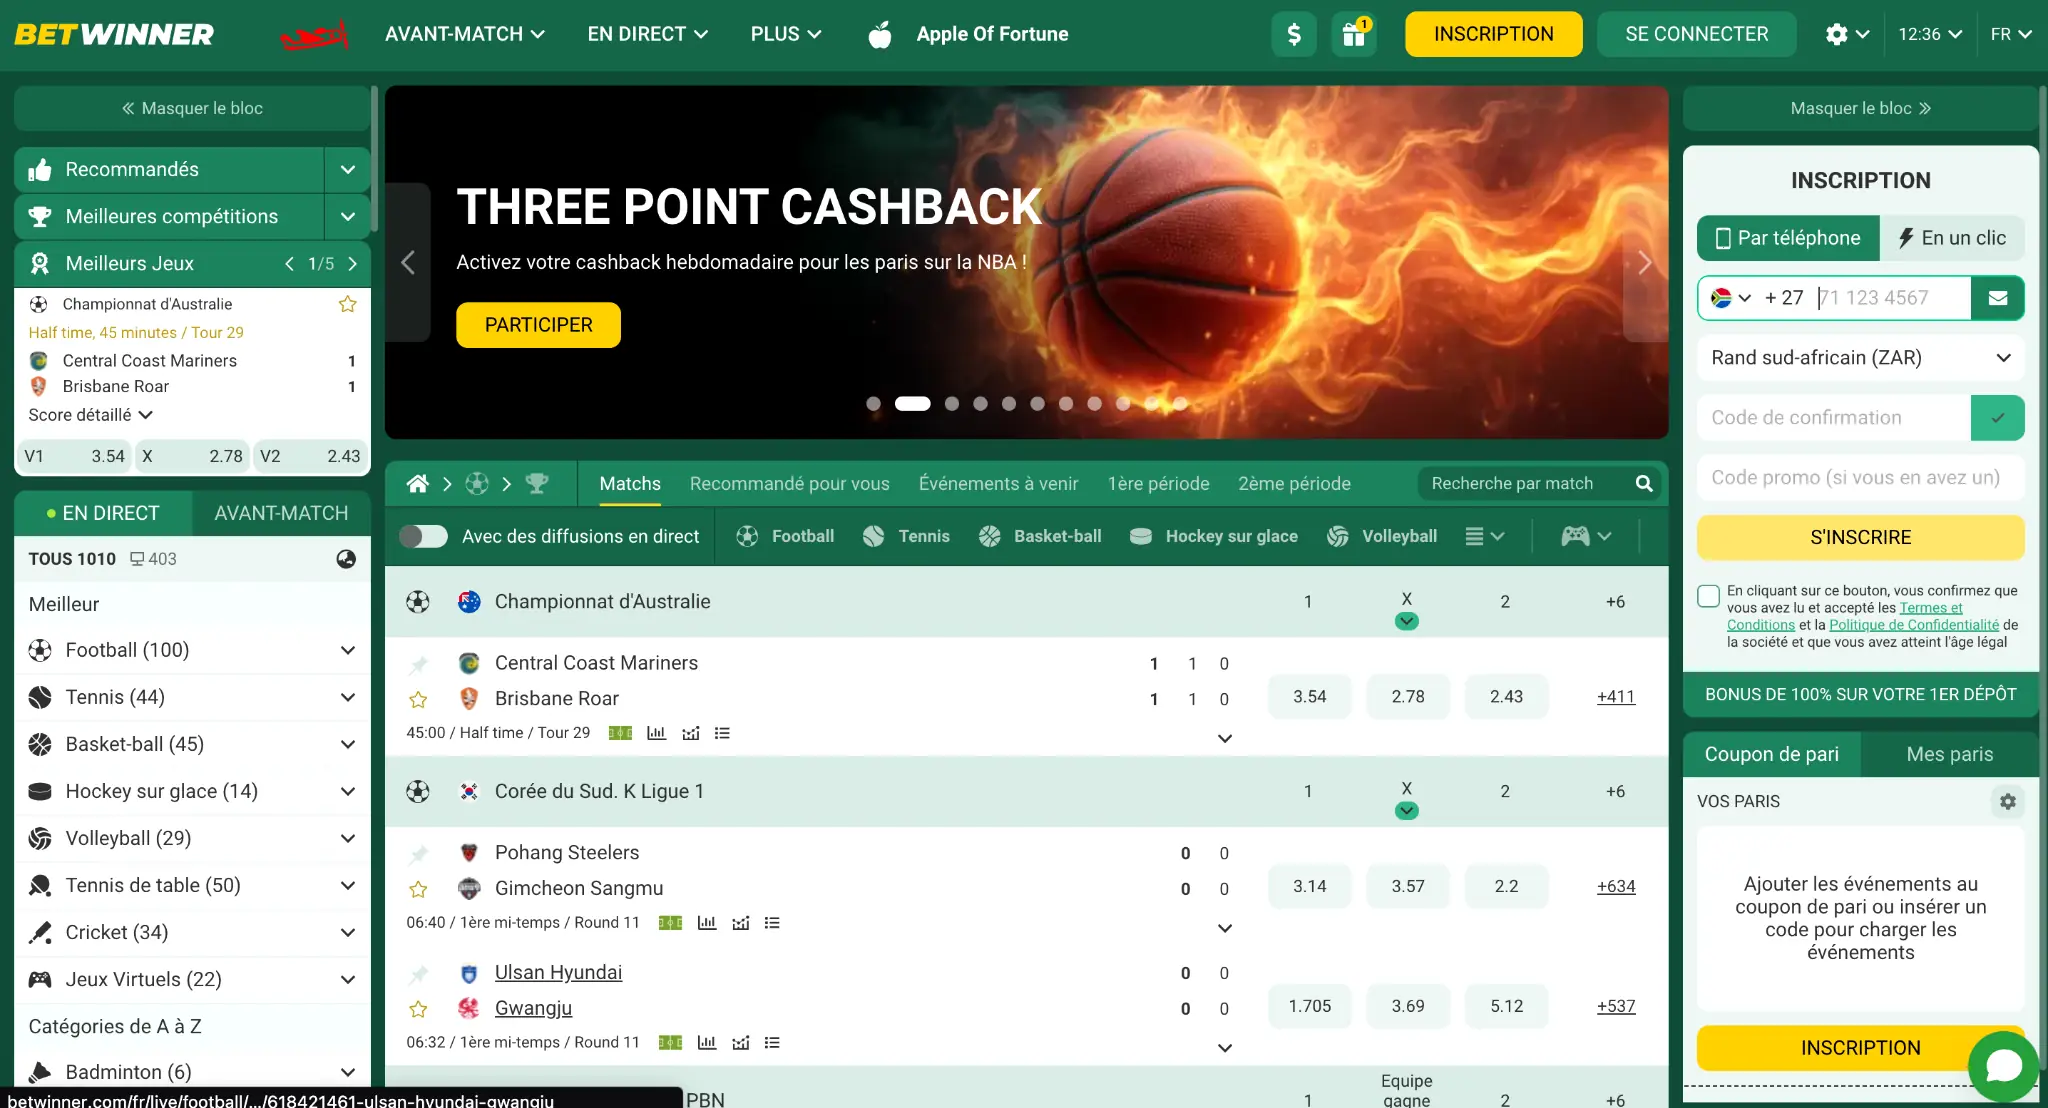
Task: Open the sports list menu icon
Action: click(1484, 536)
